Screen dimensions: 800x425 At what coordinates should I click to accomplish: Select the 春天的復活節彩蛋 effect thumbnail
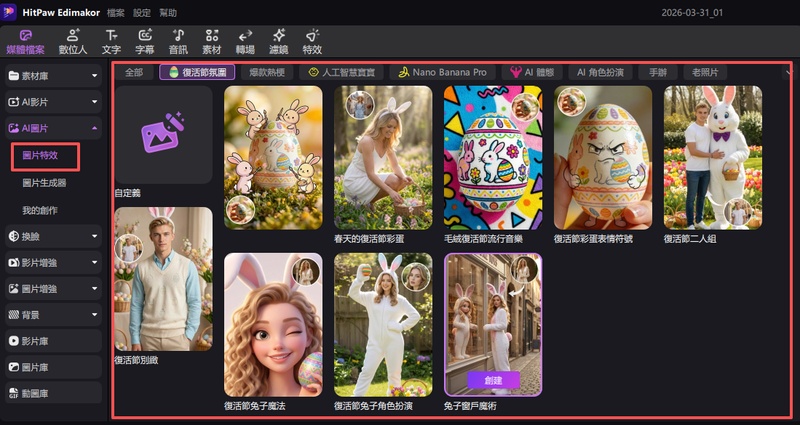pyautogui.click(x=383, y=157)
